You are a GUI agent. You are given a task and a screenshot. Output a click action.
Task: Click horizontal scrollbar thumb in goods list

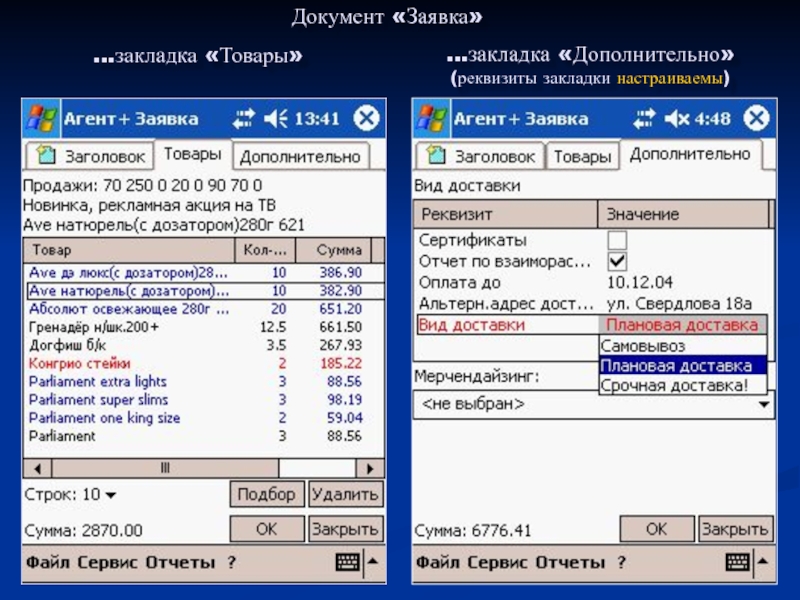(165, 468)
